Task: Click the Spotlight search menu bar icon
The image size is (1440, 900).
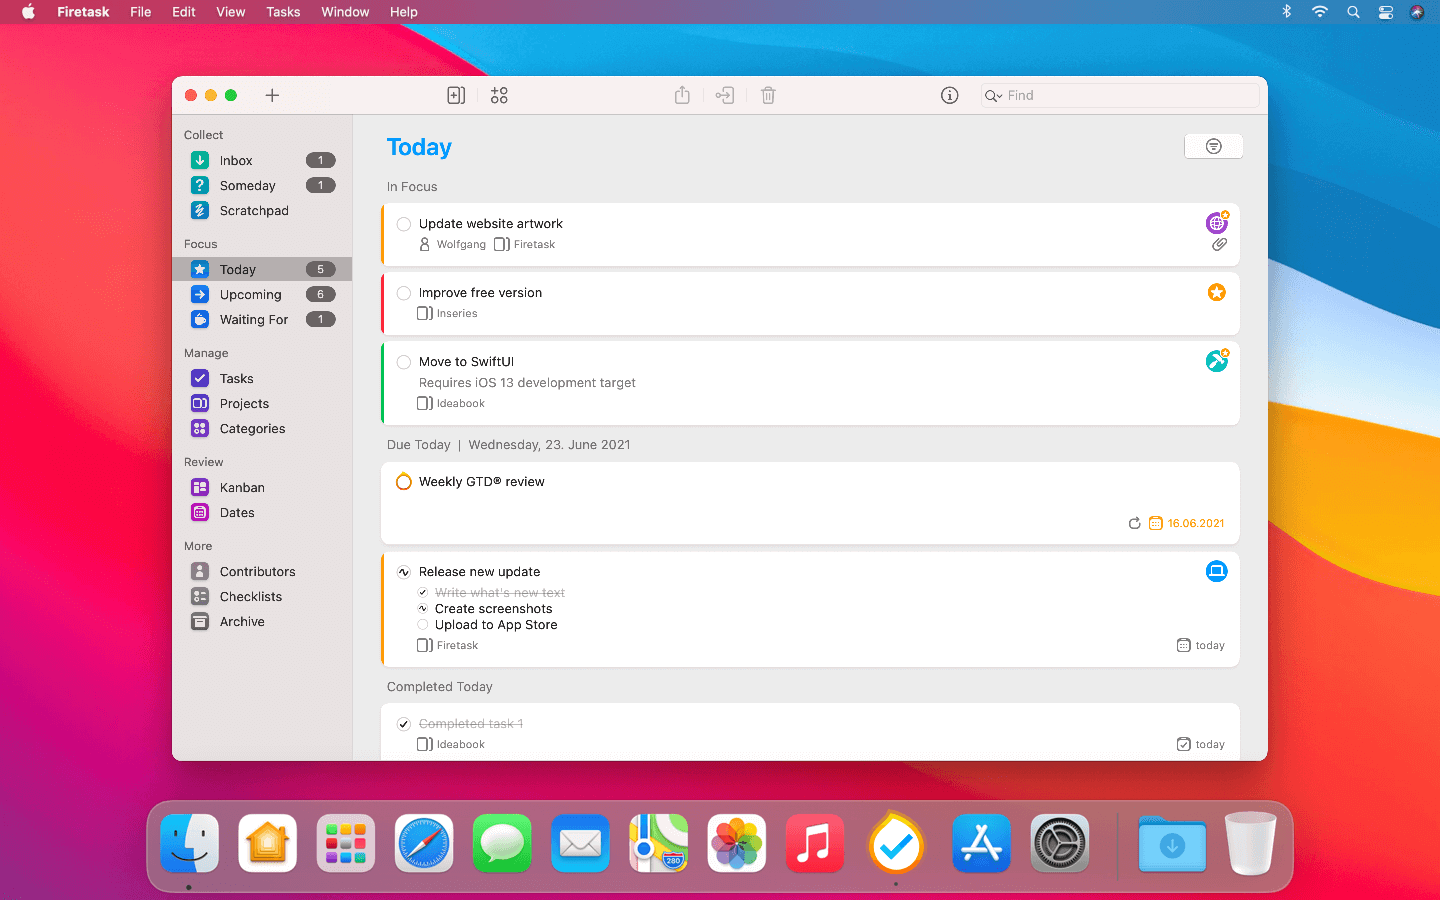Action: click(1353, 12)
